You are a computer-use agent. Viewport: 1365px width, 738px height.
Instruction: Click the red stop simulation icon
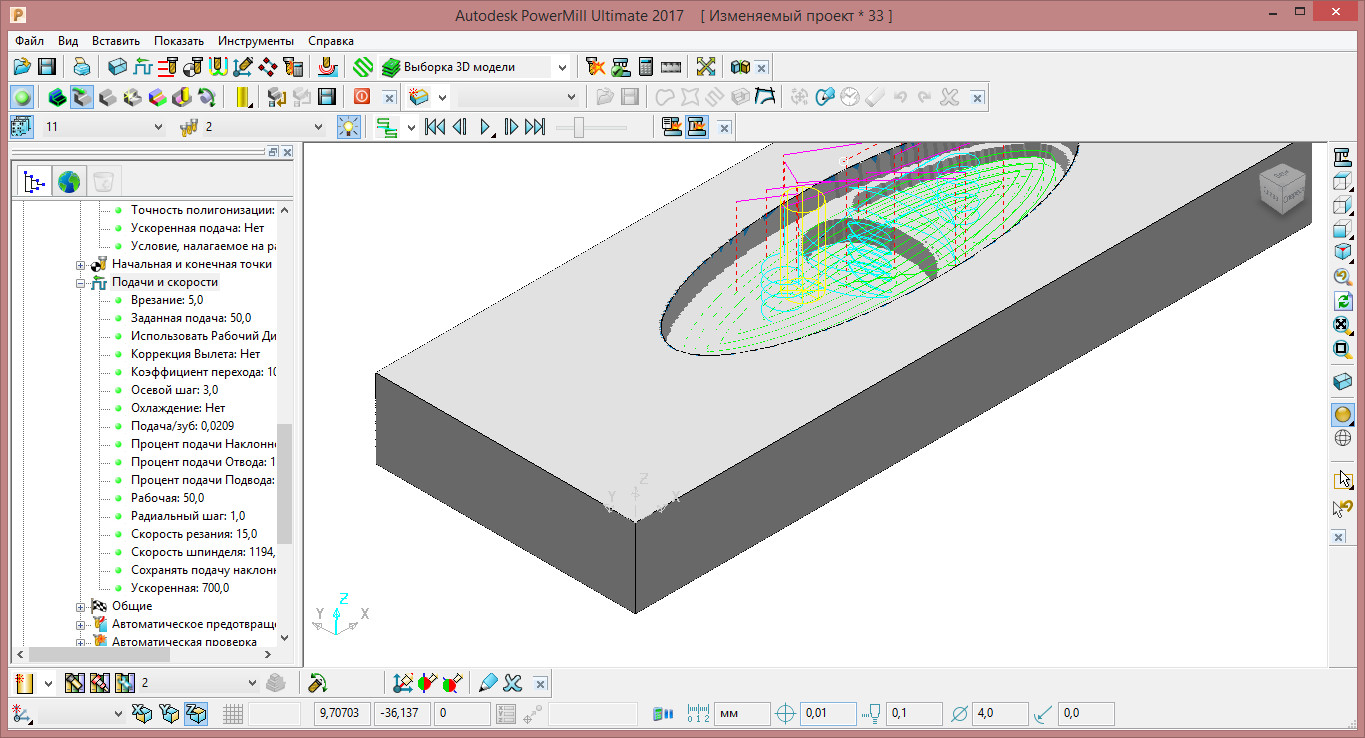(x=362, y=97)
